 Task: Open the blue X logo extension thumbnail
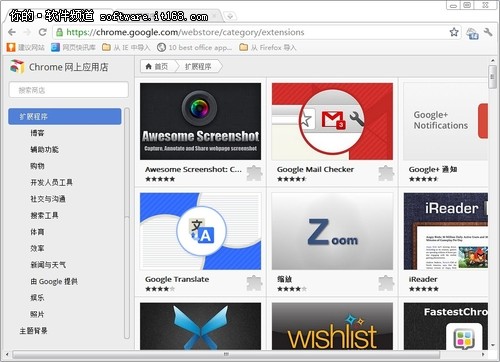click(200, 326)
